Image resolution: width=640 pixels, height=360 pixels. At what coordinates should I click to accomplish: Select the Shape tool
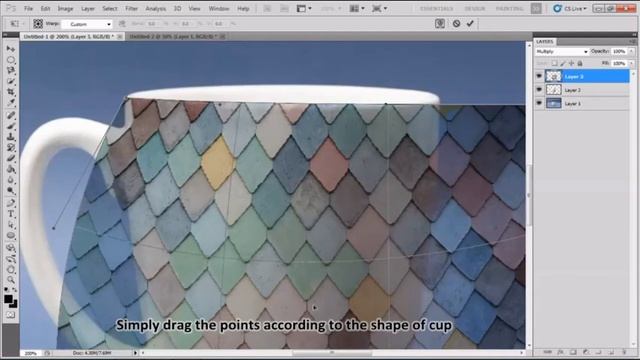click(11, 236)
